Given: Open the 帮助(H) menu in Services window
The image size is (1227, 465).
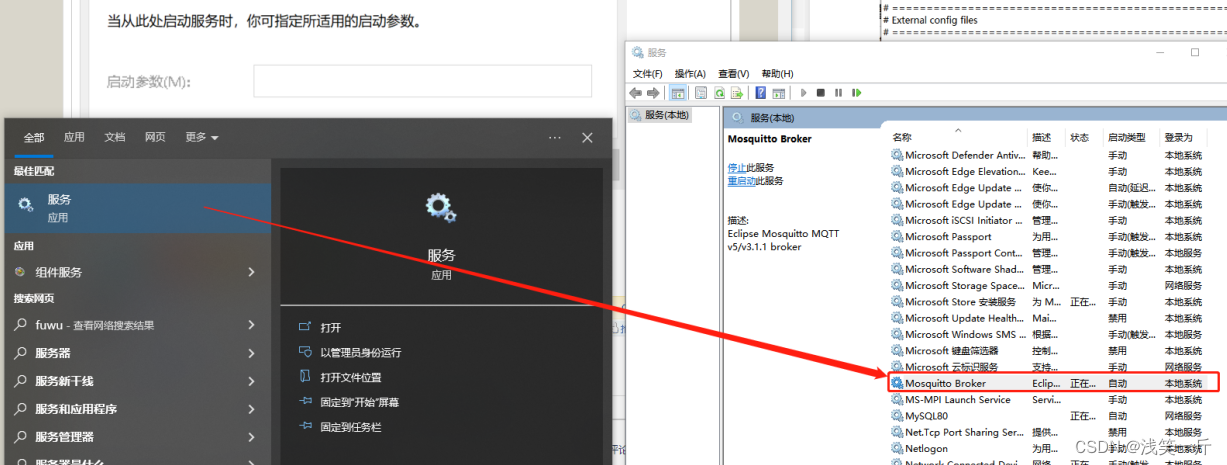Looking at the screenshot, I should [777, 73].
